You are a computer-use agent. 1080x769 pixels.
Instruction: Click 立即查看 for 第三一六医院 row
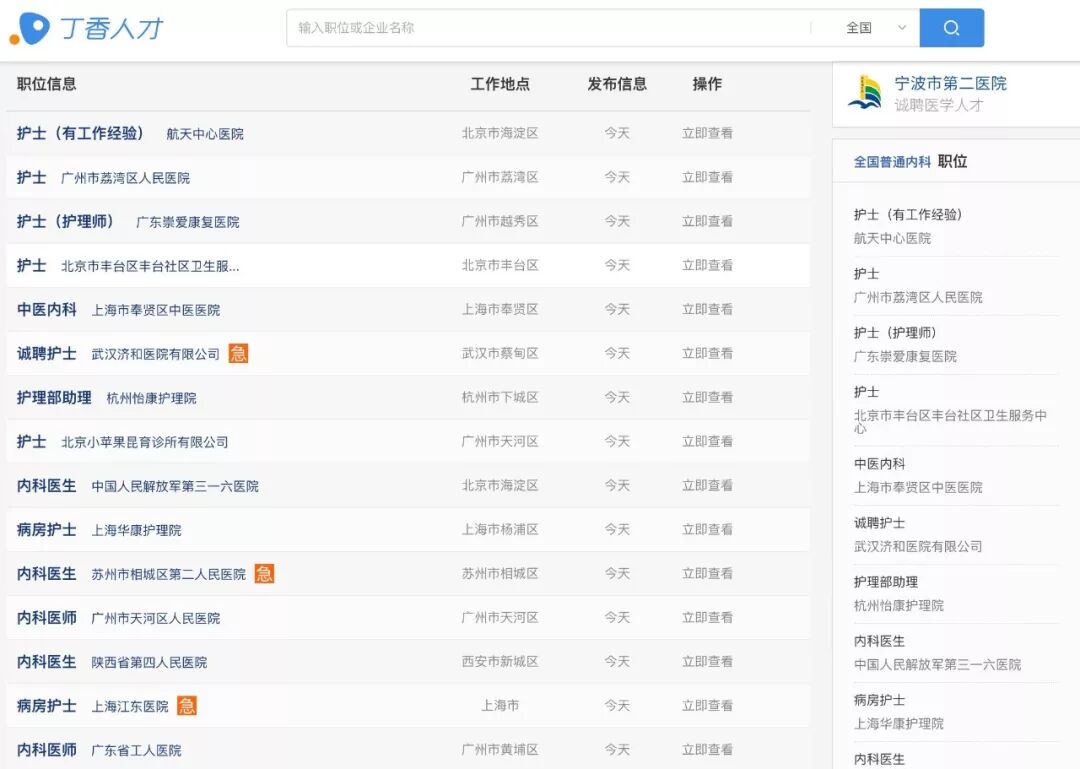(707, 486)
